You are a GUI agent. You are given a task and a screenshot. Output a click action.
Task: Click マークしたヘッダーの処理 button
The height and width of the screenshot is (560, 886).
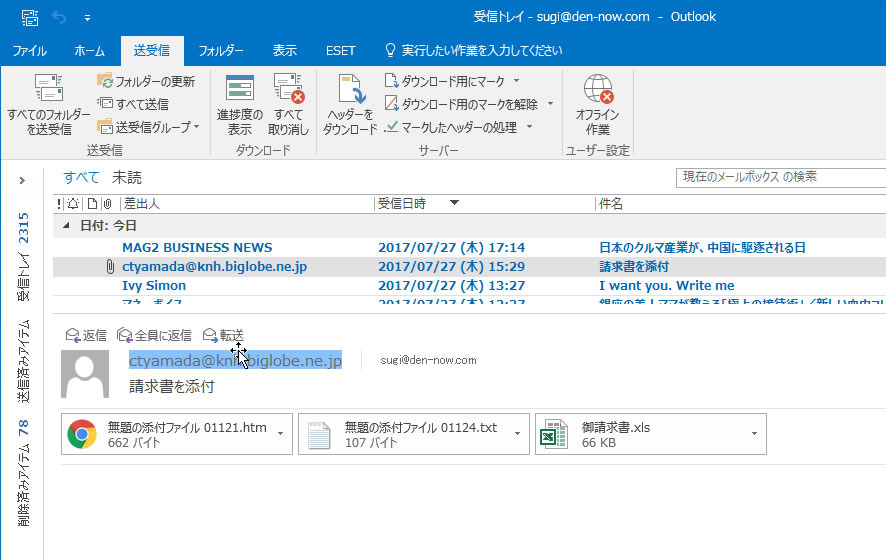pyautogui.click(x=450, y=127)
